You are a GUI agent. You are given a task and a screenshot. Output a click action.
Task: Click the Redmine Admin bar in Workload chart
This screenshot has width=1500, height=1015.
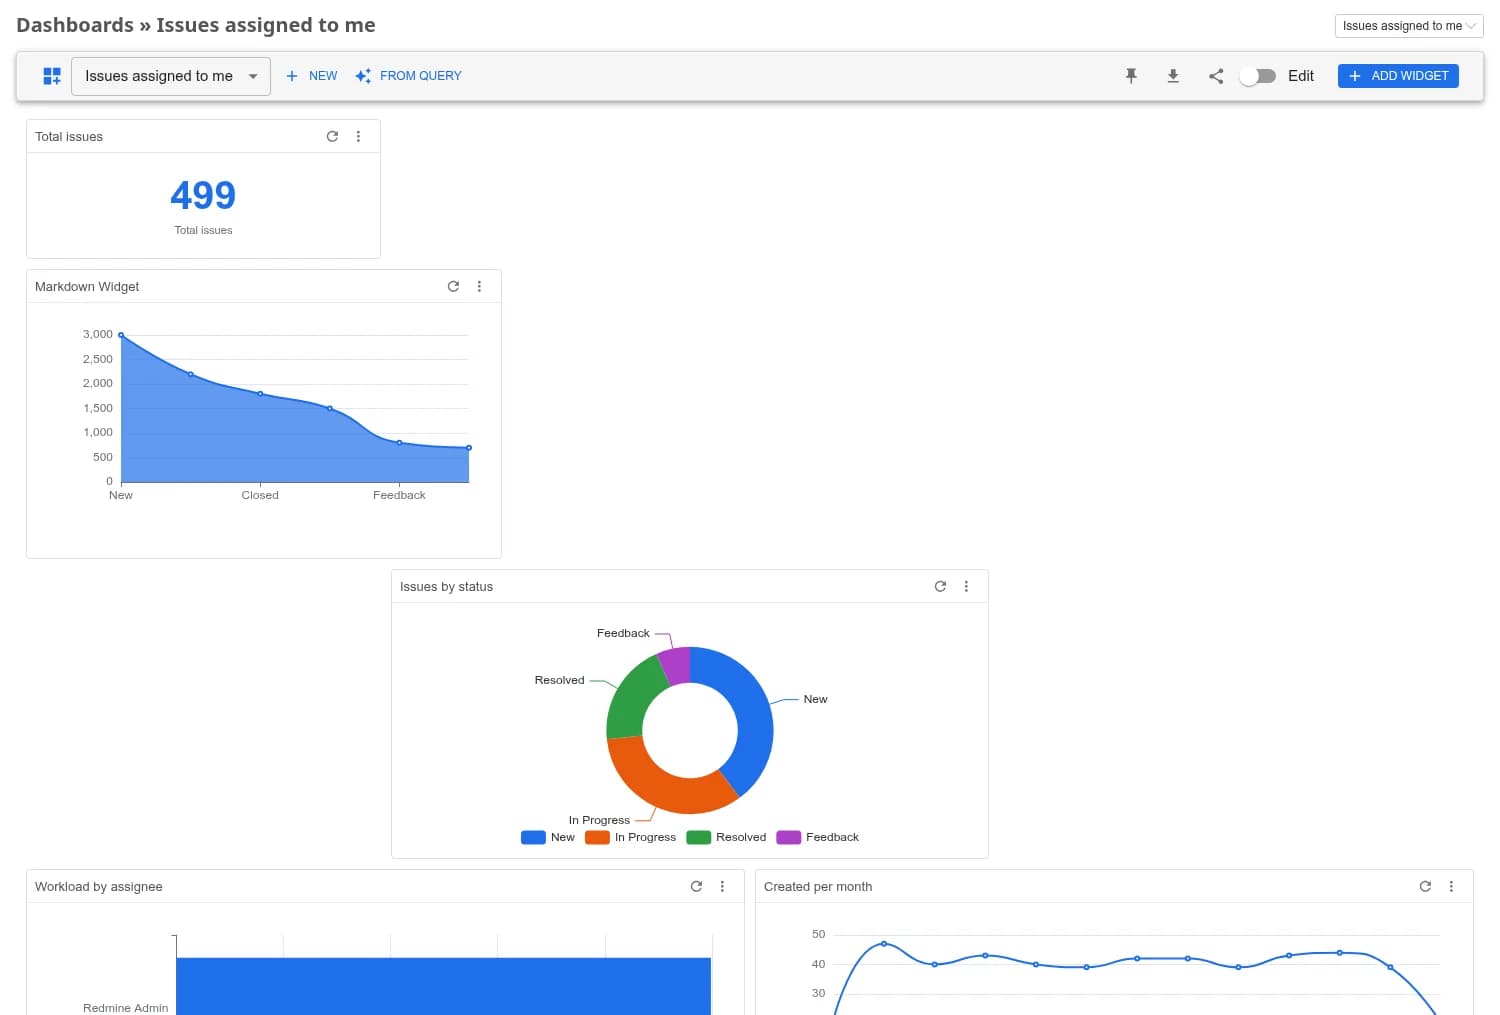point(444,986)
